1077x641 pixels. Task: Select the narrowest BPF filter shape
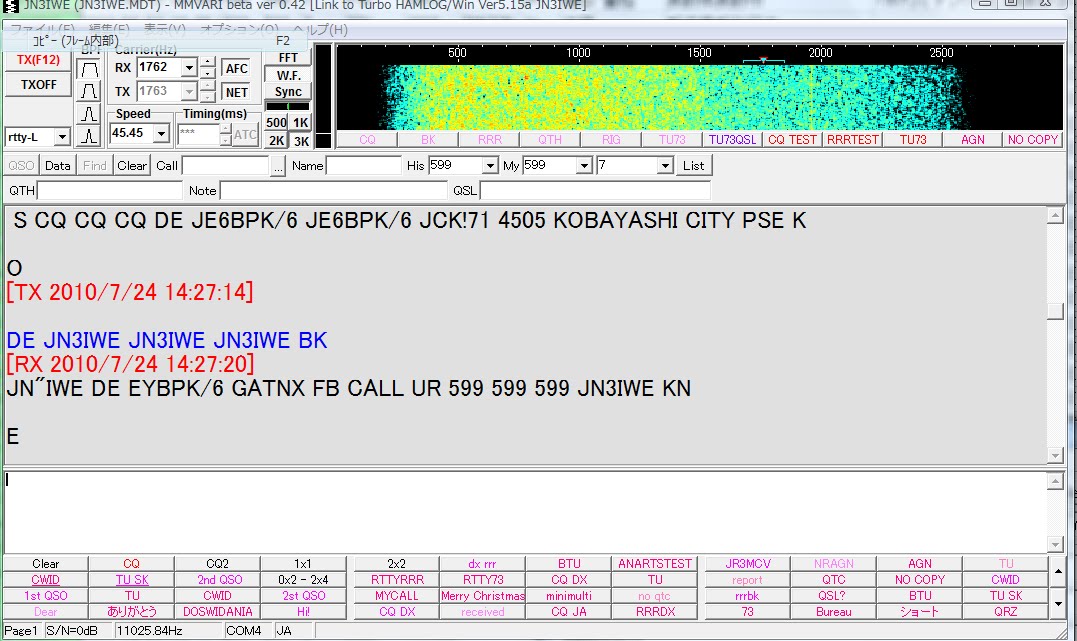pos(89,136)
